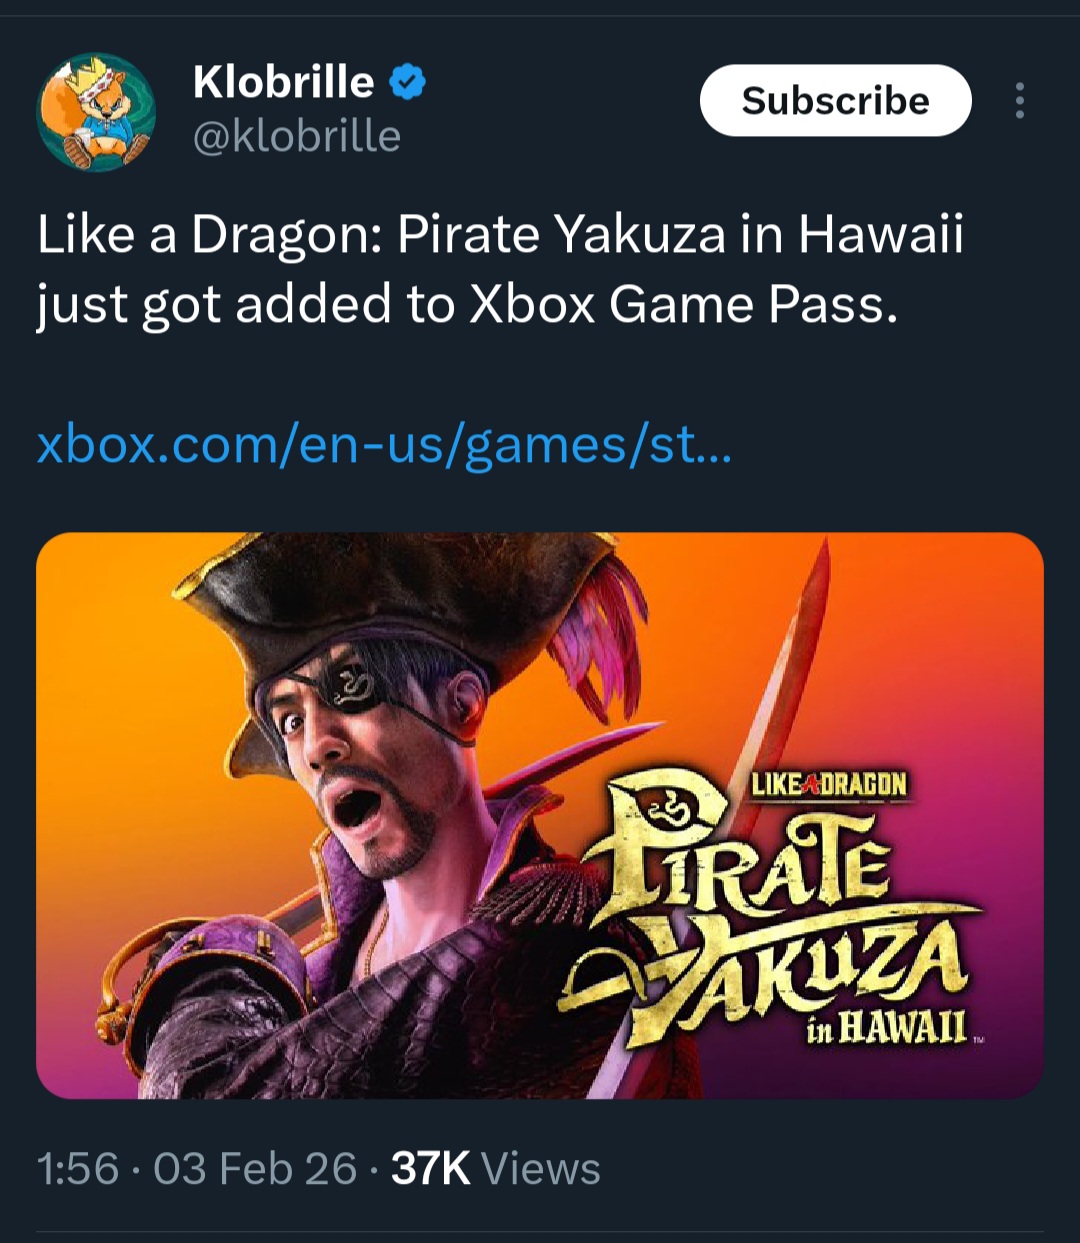This screenshot has width=1080, height=1243.
Task: Click the Klobrille display name
Action: [x=283, y=82]
